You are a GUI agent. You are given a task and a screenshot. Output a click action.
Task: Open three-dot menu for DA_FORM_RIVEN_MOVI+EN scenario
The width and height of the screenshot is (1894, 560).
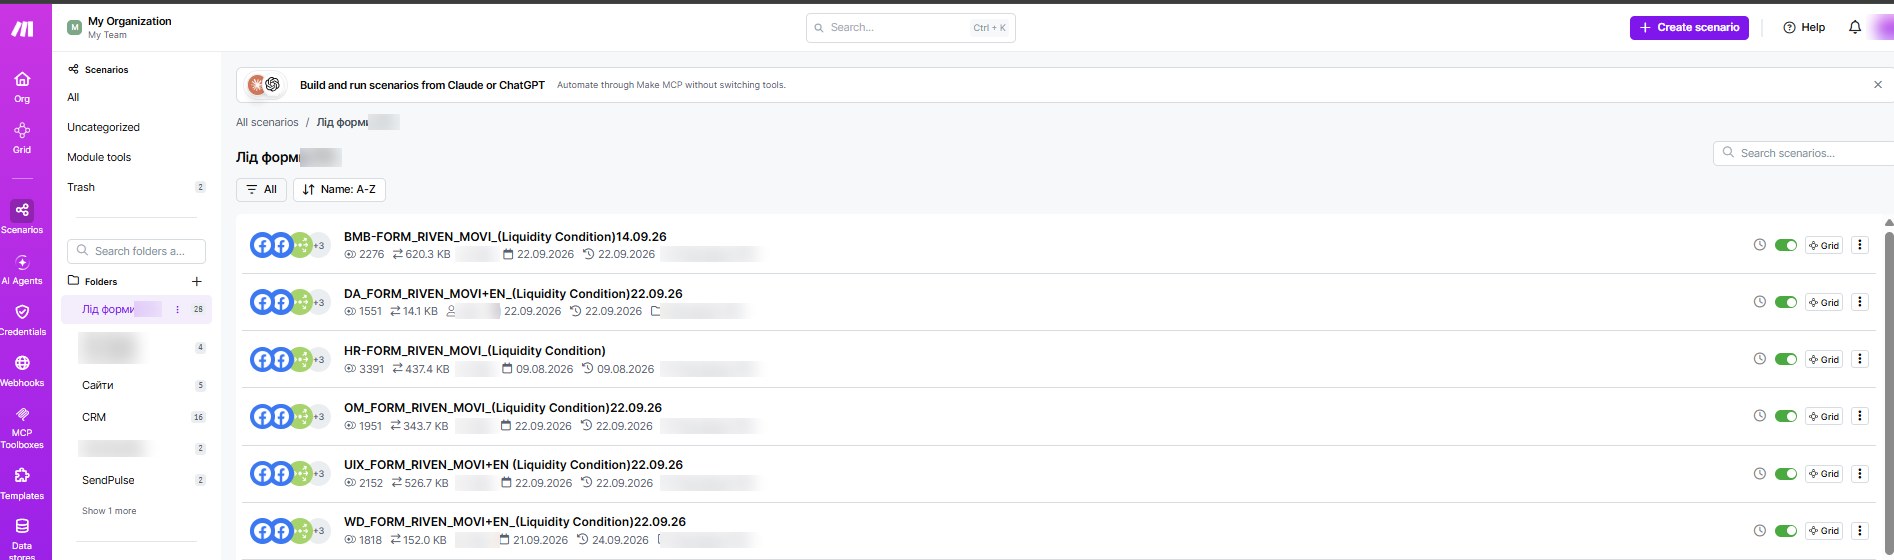[x=1860, y=302]
